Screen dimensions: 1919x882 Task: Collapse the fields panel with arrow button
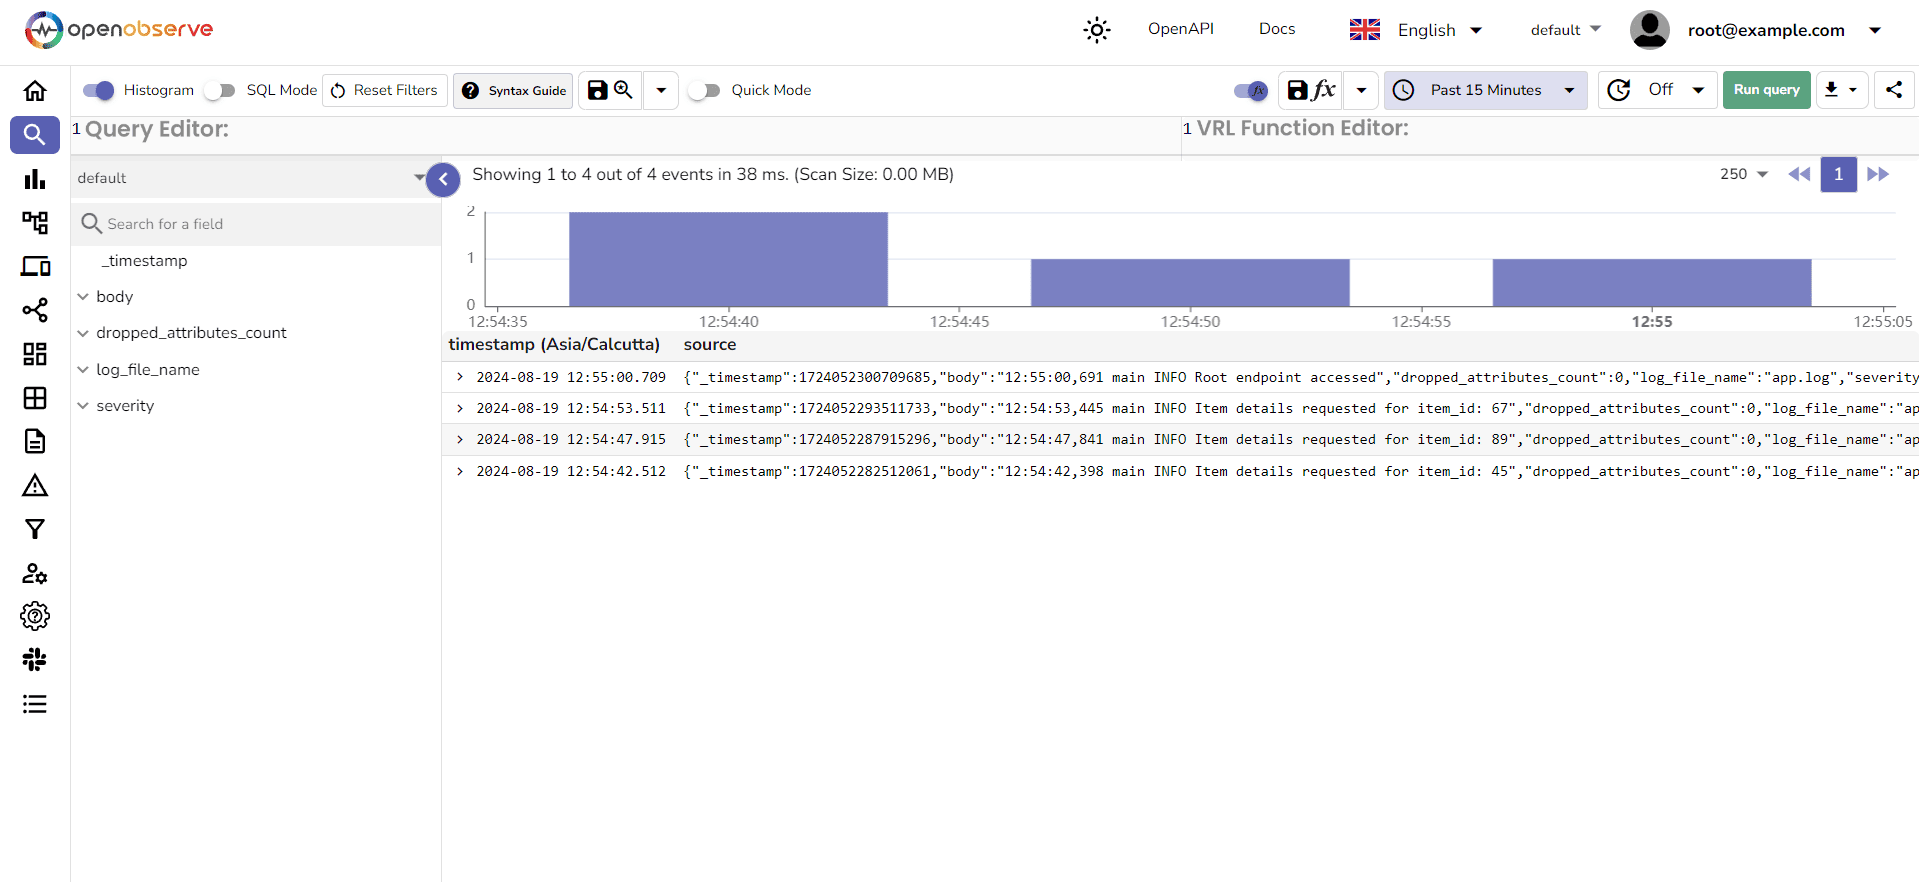pyautogui.click(x=443, y=180)
